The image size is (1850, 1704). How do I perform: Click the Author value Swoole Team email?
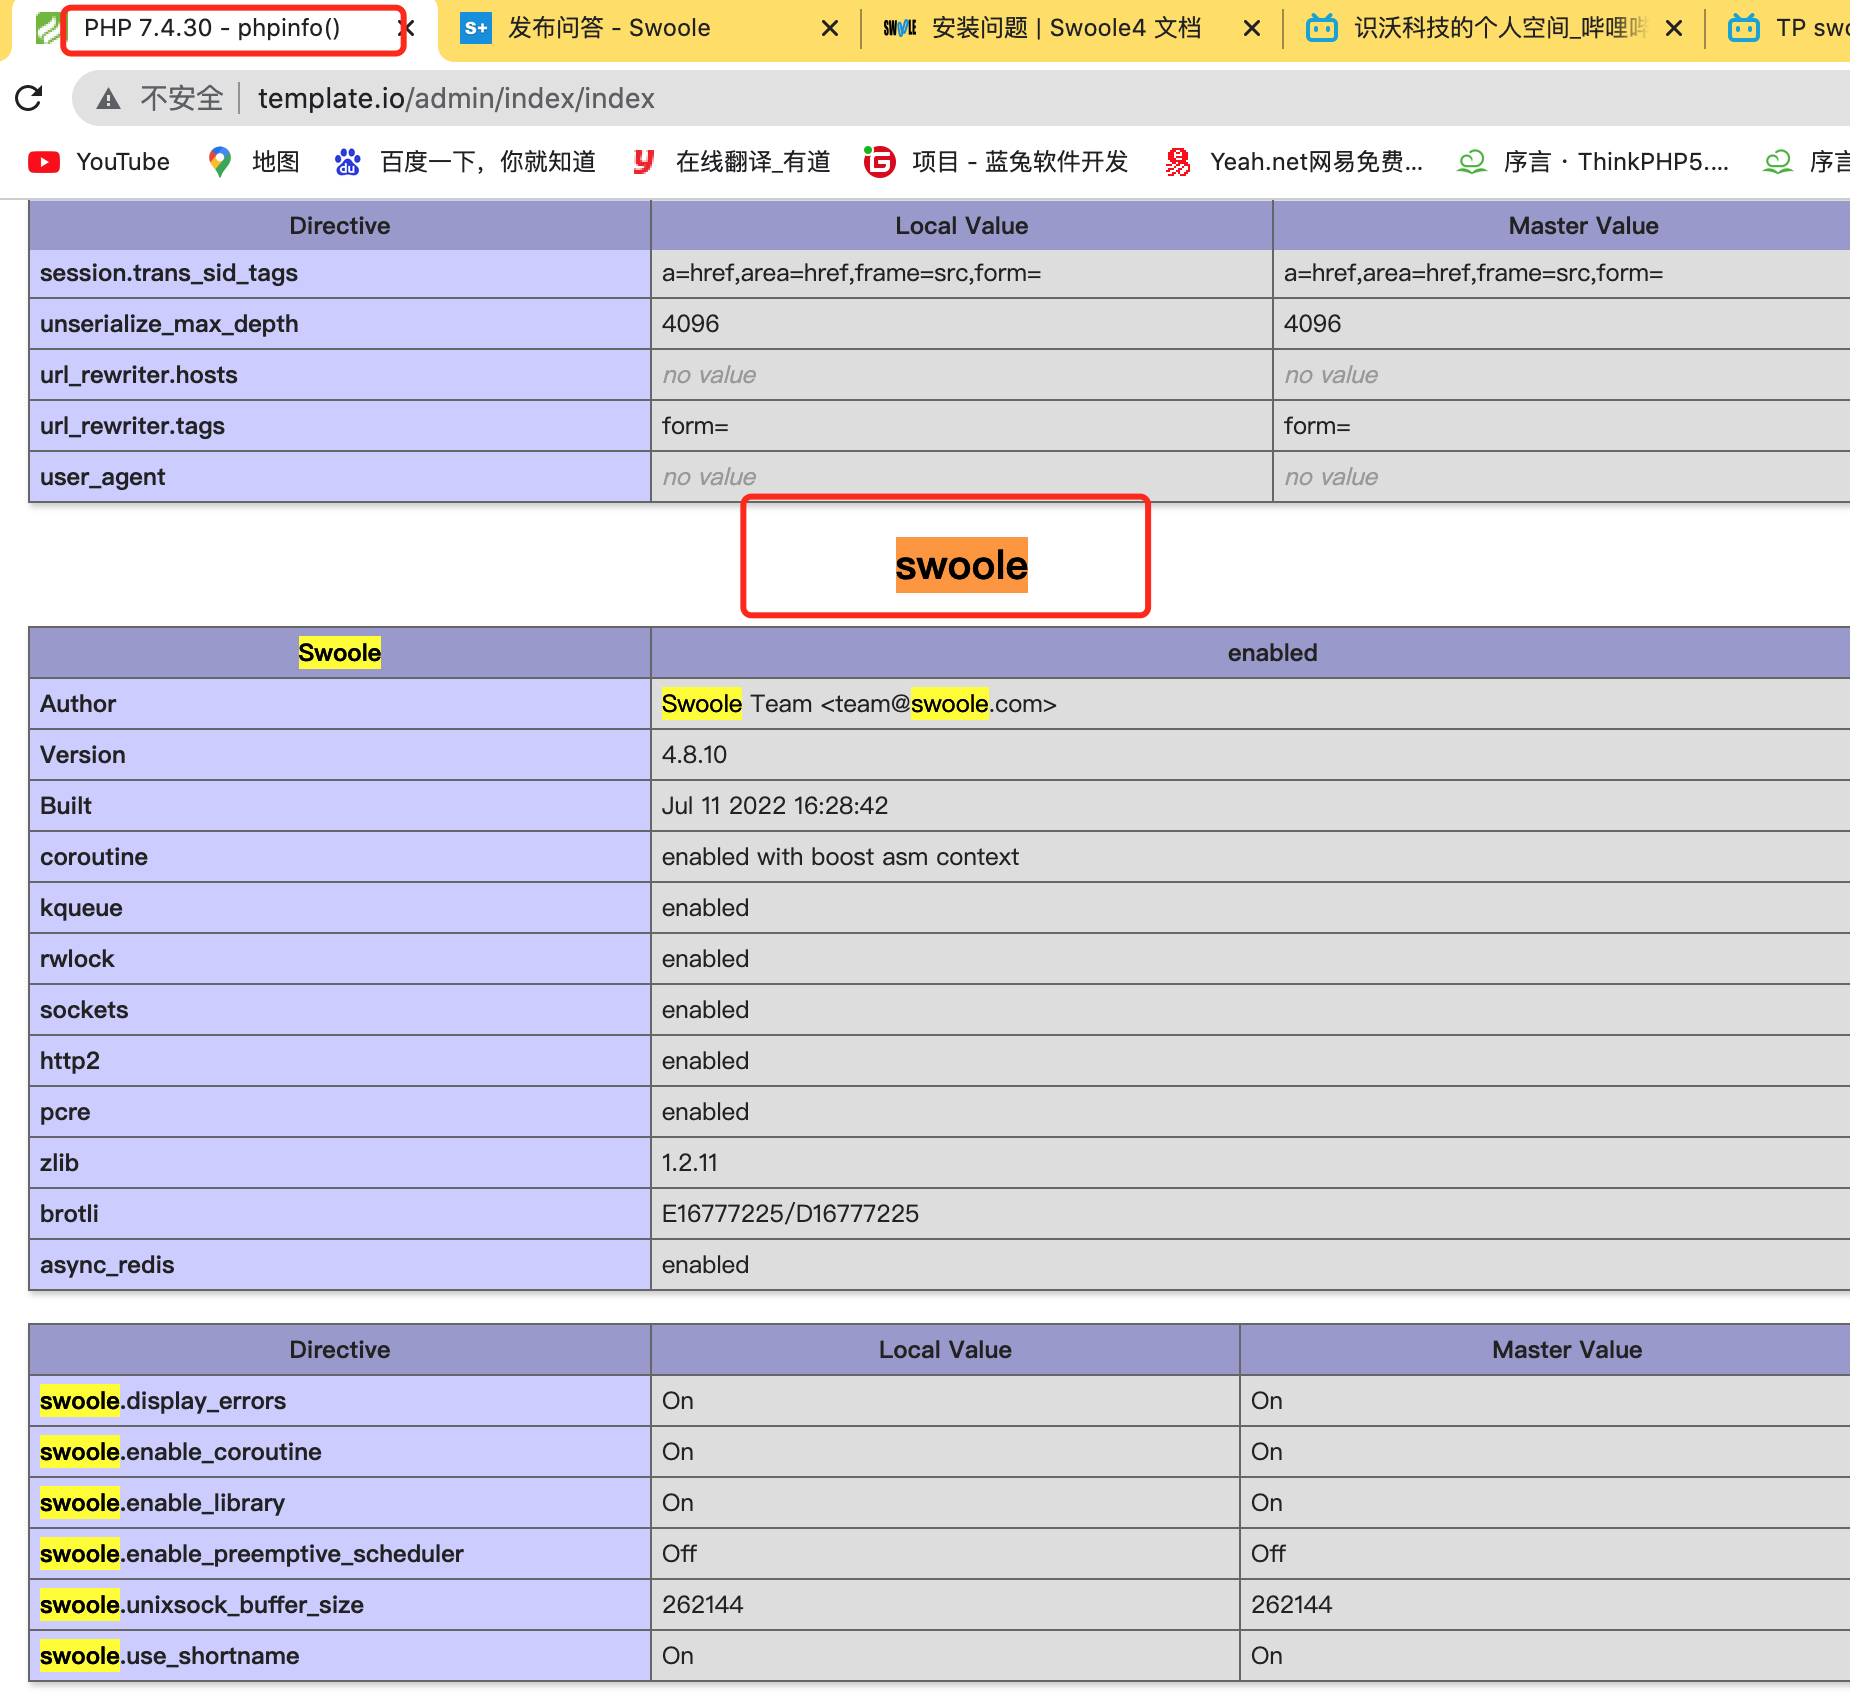click(x=859, y=704)
